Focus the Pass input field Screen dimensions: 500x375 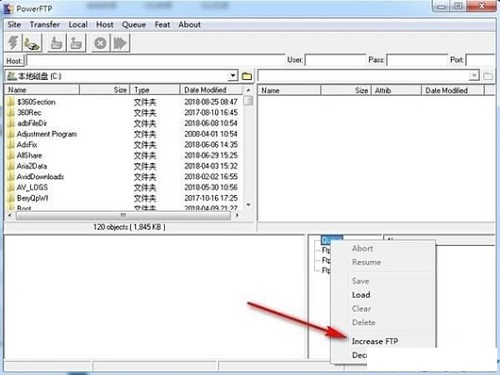point(417,60)
